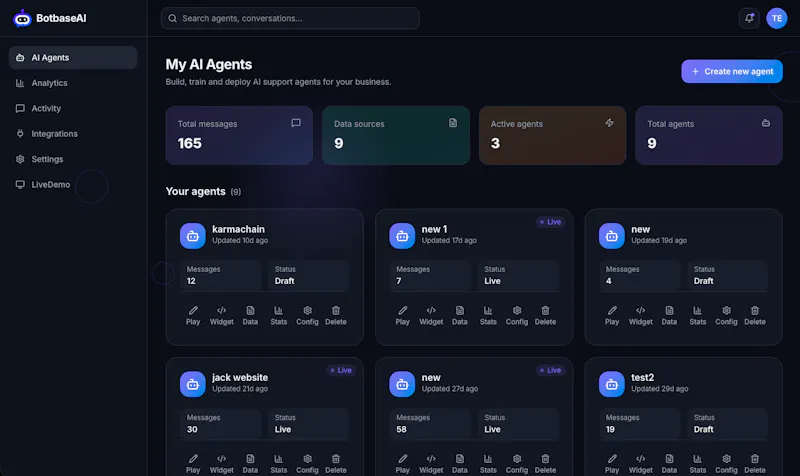800x476 pixels.
Task: Click the Total messages stat card
Action: click(x=239, y=135)
